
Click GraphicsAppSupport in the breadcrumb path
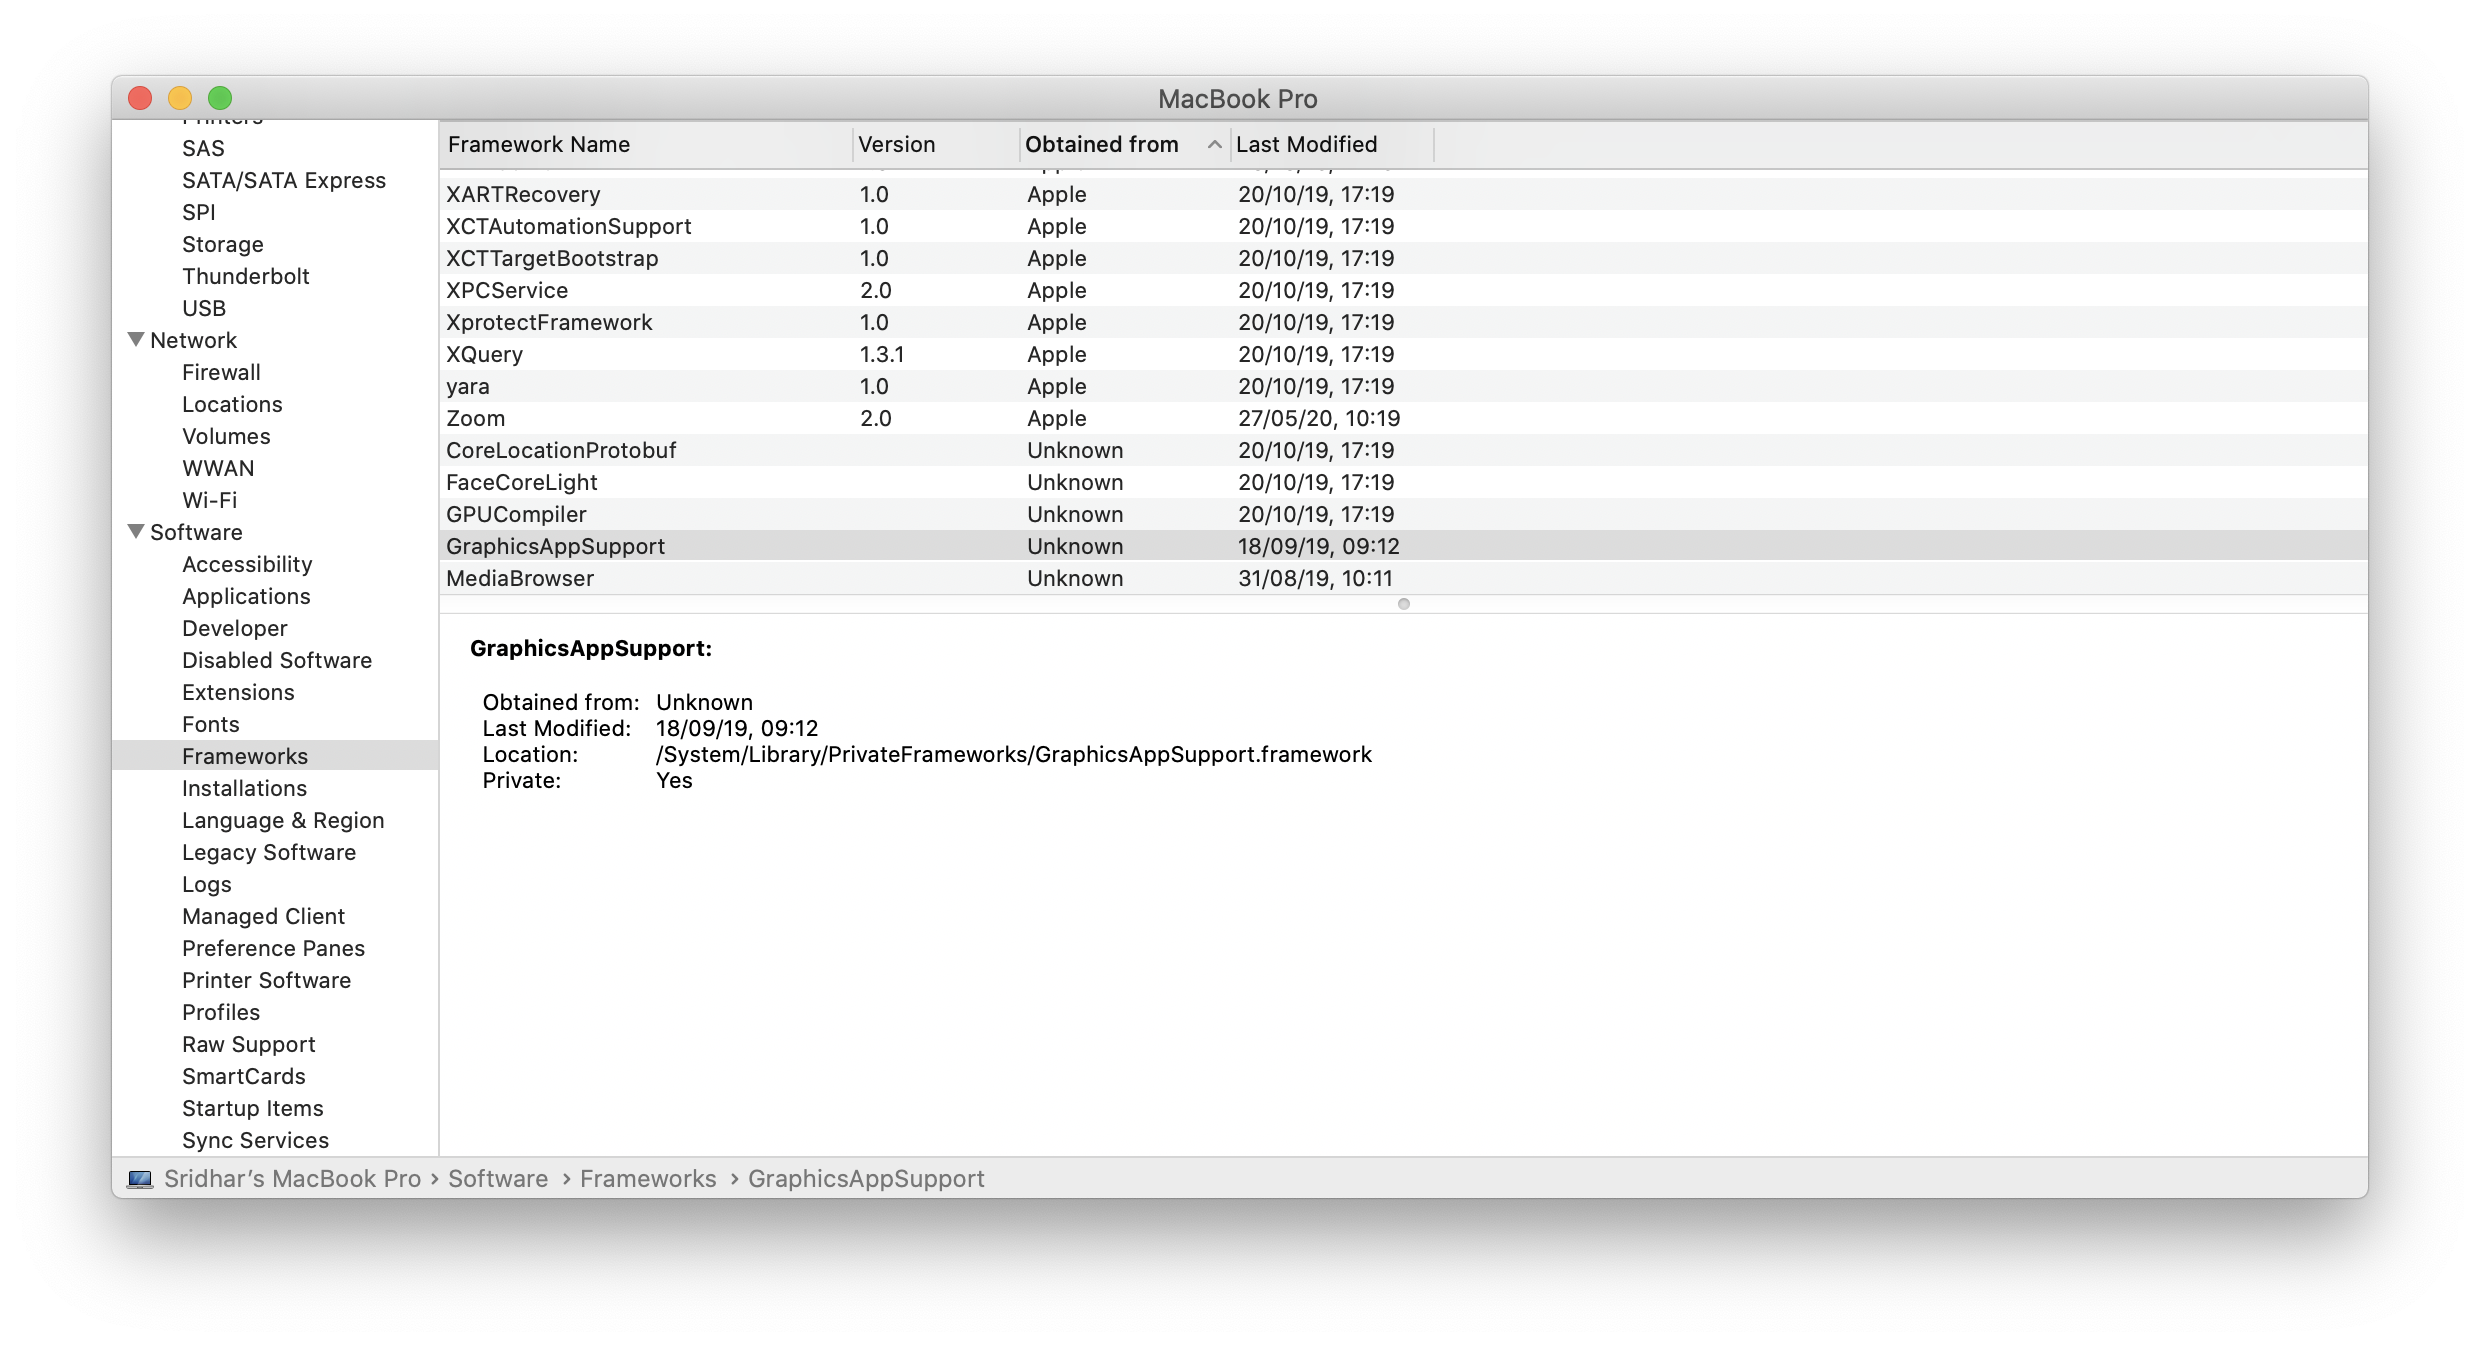tap(866, 1179)
